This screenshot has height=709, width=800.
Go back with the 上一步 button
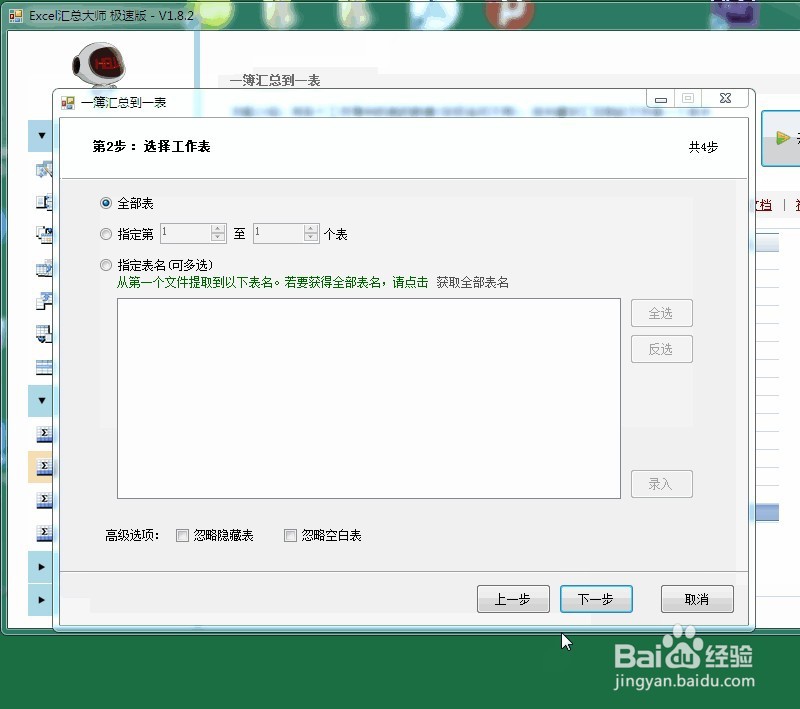(513, 599)
